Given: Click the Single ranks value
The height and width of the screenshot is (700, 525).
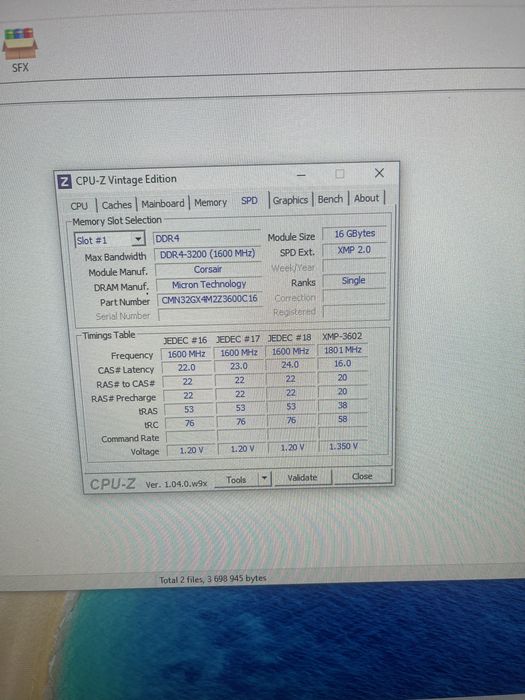Looking at the screenshot, I should coord(354,280).
